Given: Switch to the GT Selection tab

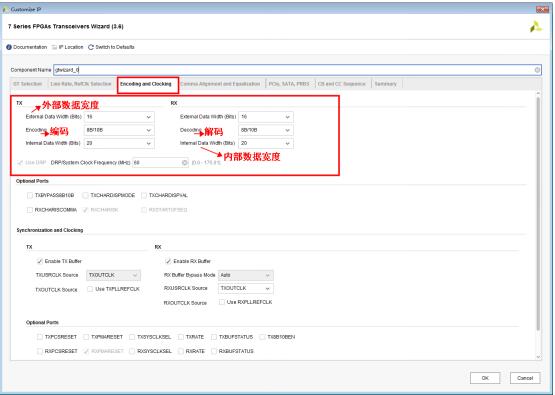Looking at the screenshot, I should (28, 84).
